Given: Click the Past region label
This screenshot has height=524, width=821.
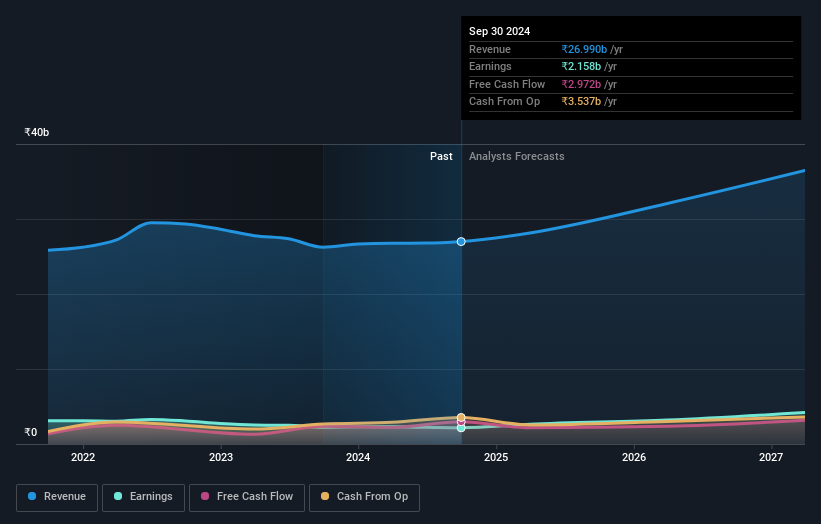Looking at the screenshot, I should point(441,156).
